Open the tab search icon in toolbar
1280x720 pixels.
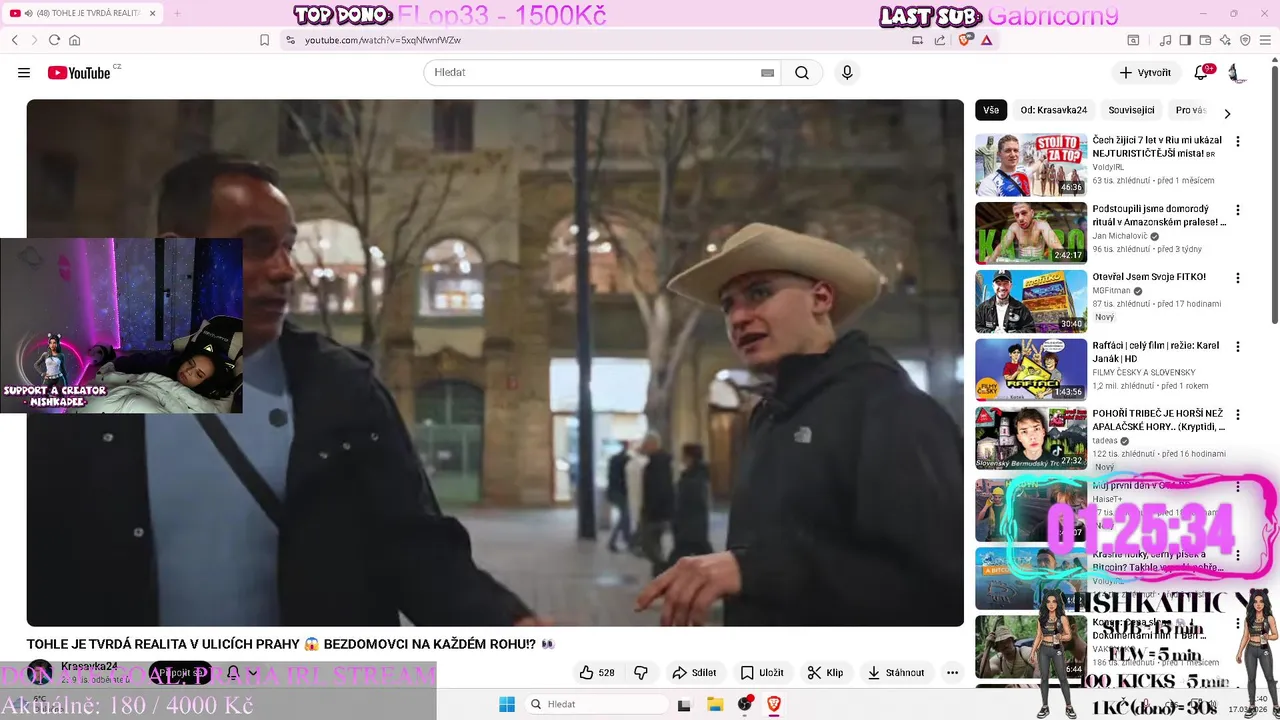pos(1133,40)
